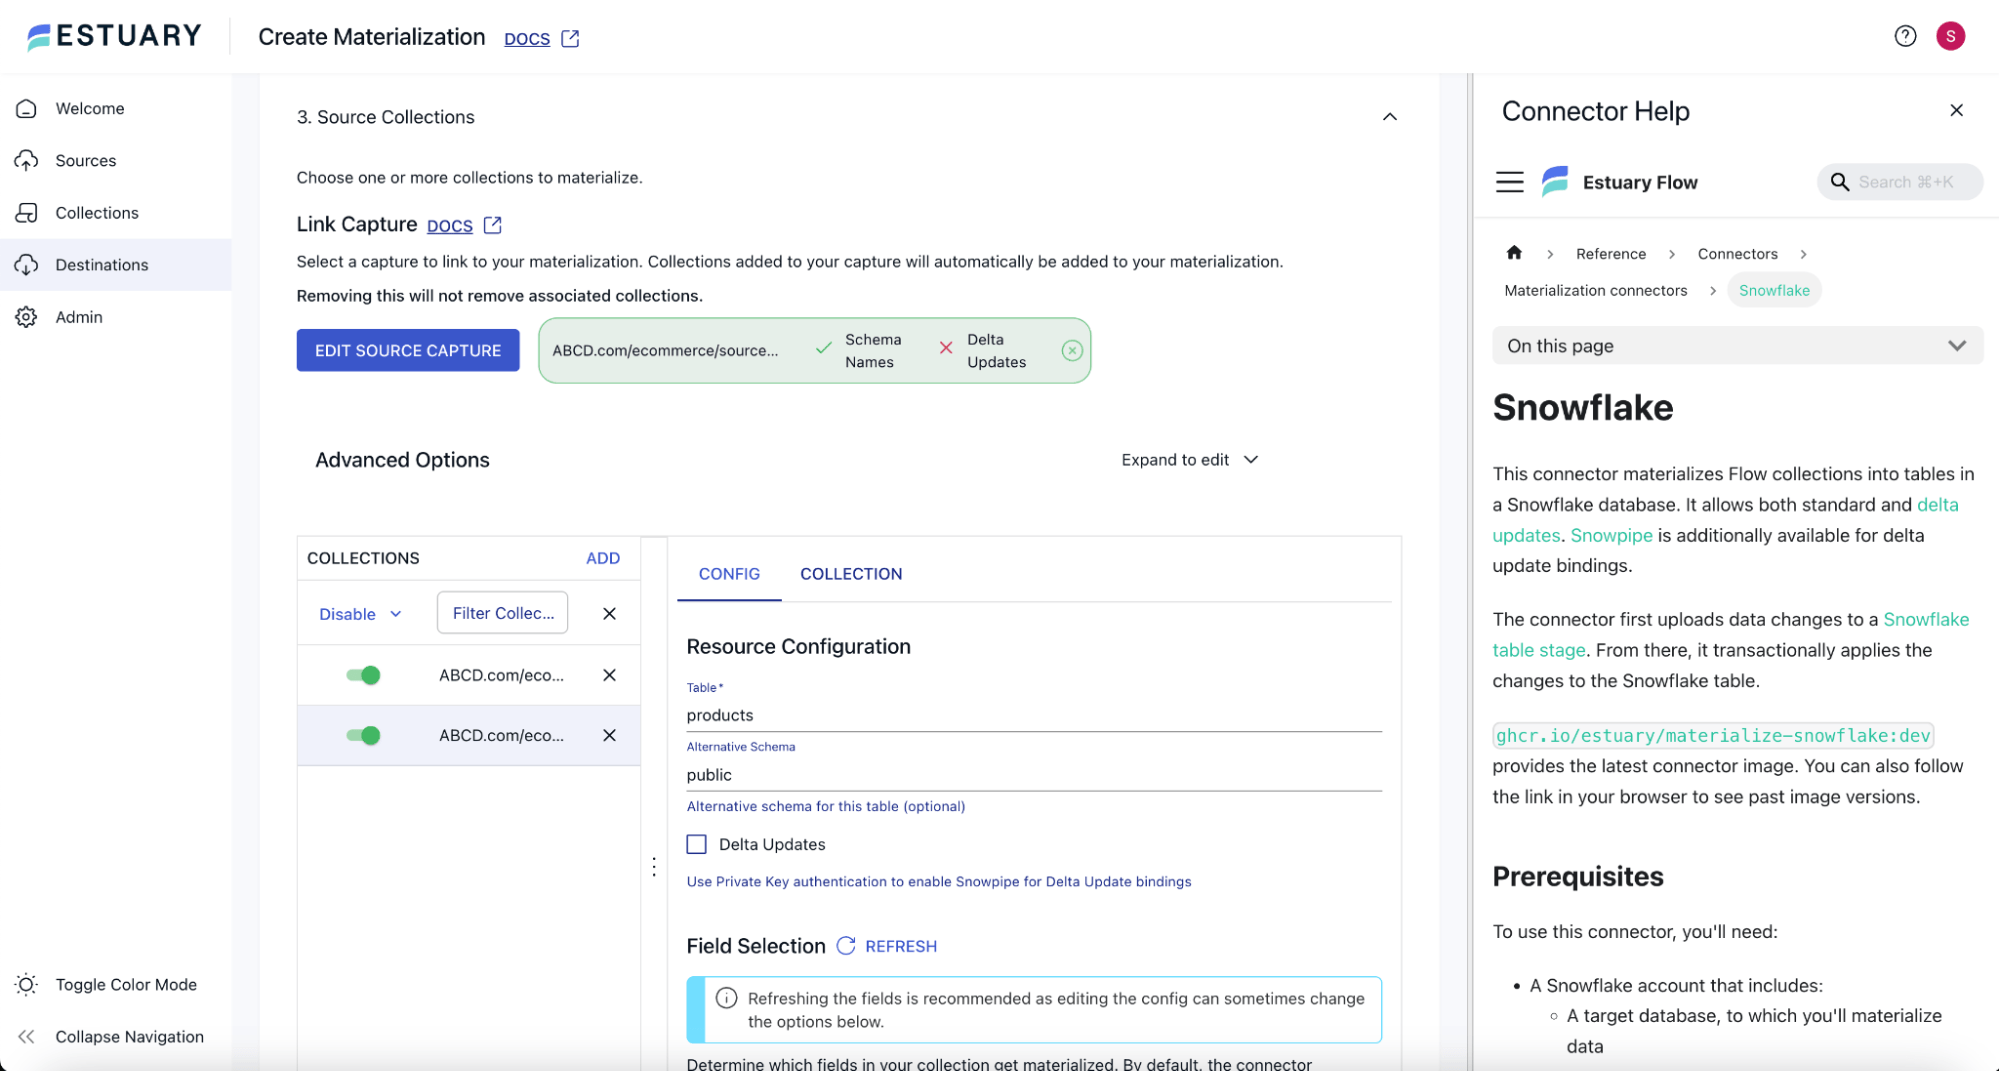
Task: Remove the first ABCD.com/eco... collection
Action: point(609,675)
